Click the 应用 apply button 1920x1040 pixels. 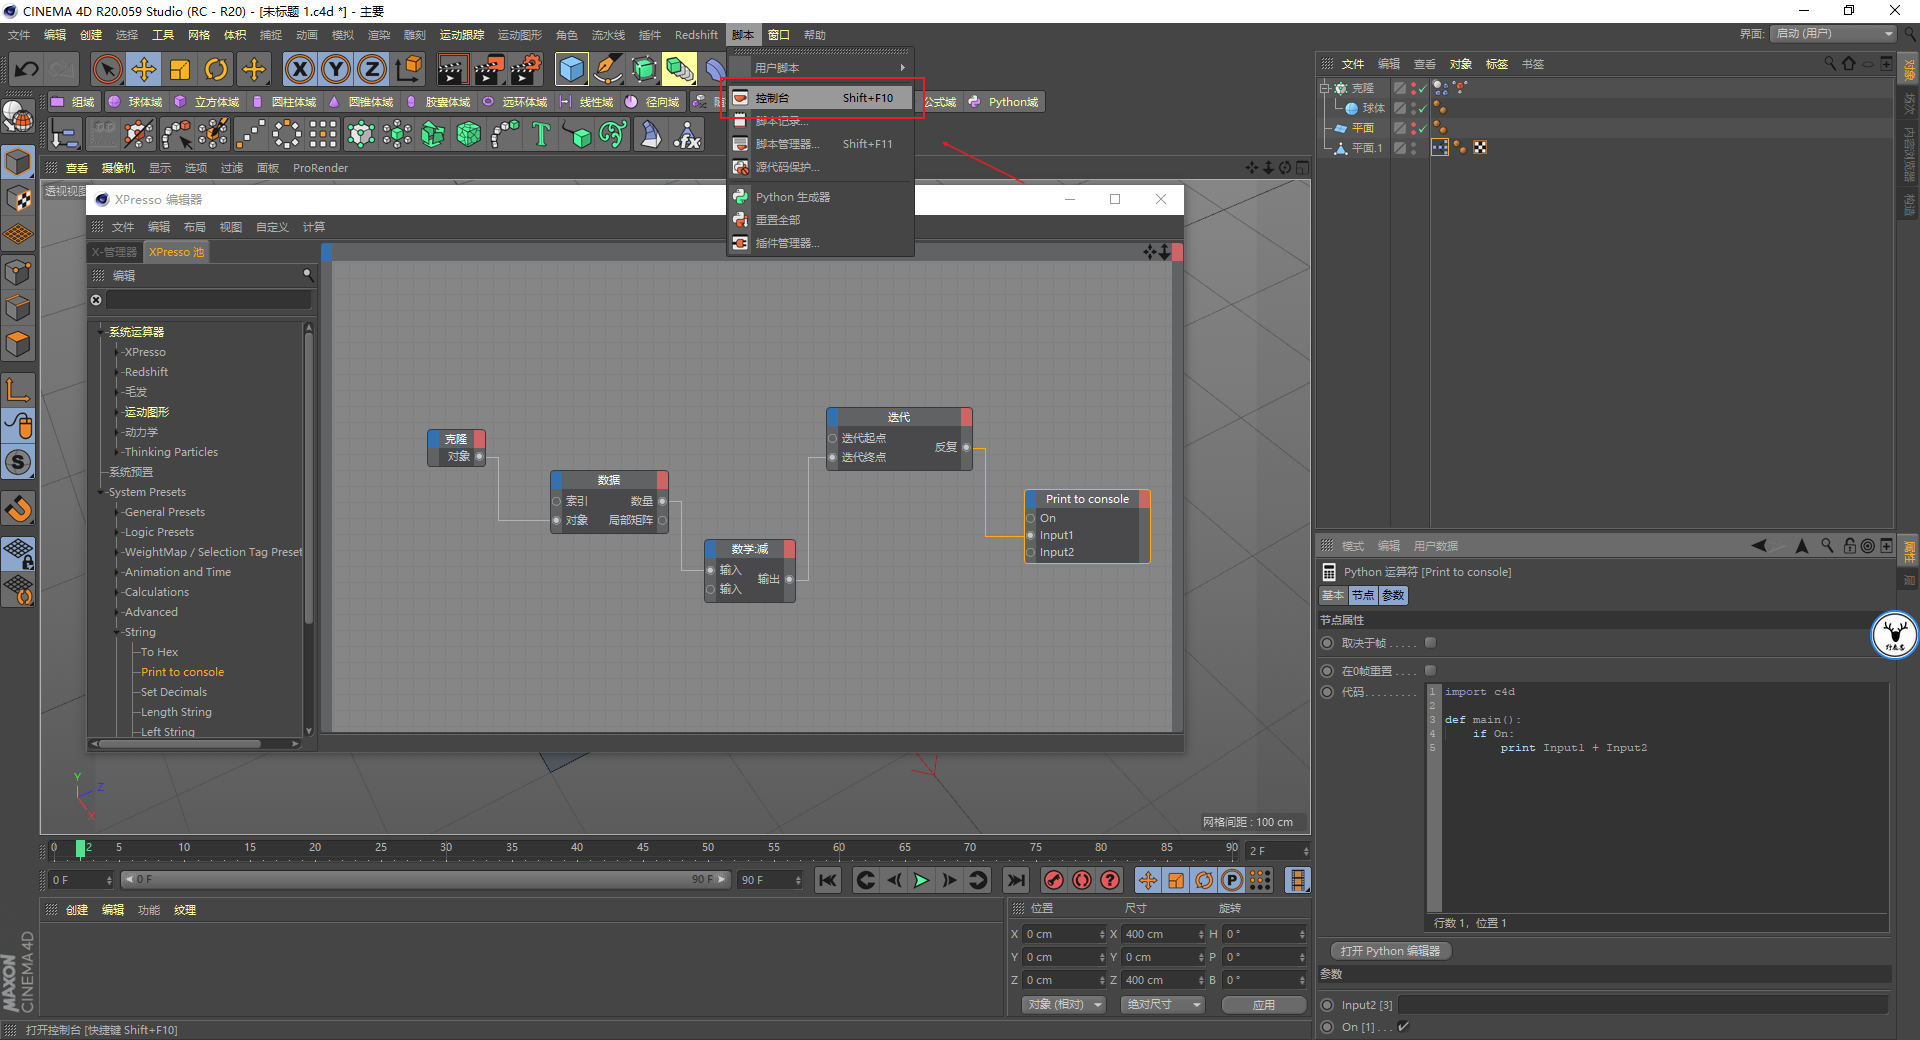(1264, 1004)
